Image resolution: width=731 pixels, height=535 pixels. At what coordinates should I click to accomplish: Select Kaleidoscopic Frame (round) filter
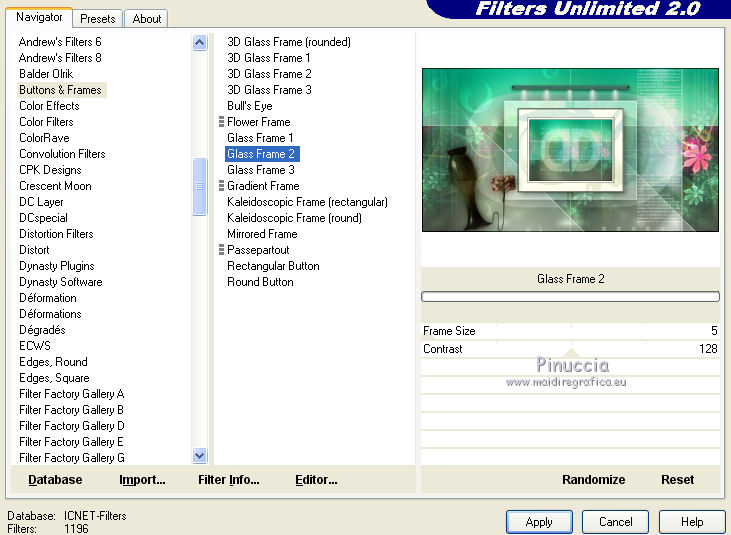point(294,218)
